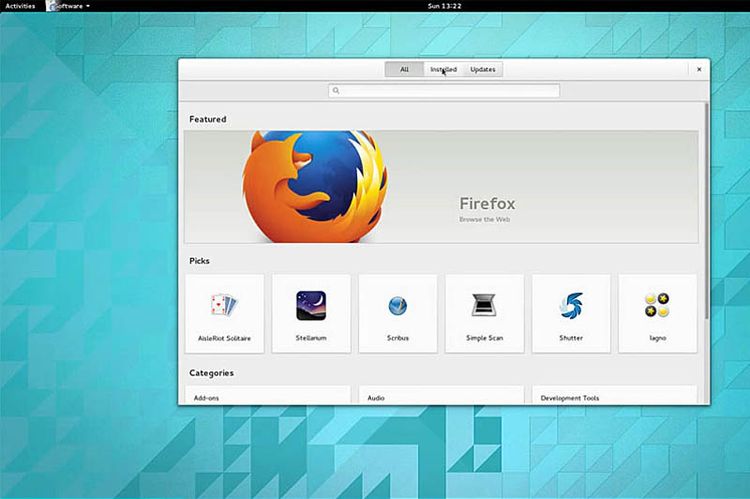The height and width of the screenshot is (499, 750).
Task: Switch to the Installed tab
Action: coord(443,69)
